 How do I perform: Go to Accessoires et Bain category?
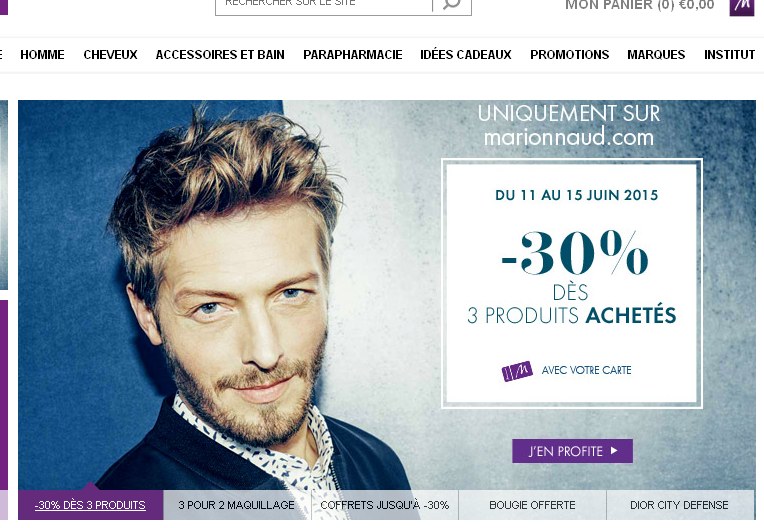[x=220, y=55]
